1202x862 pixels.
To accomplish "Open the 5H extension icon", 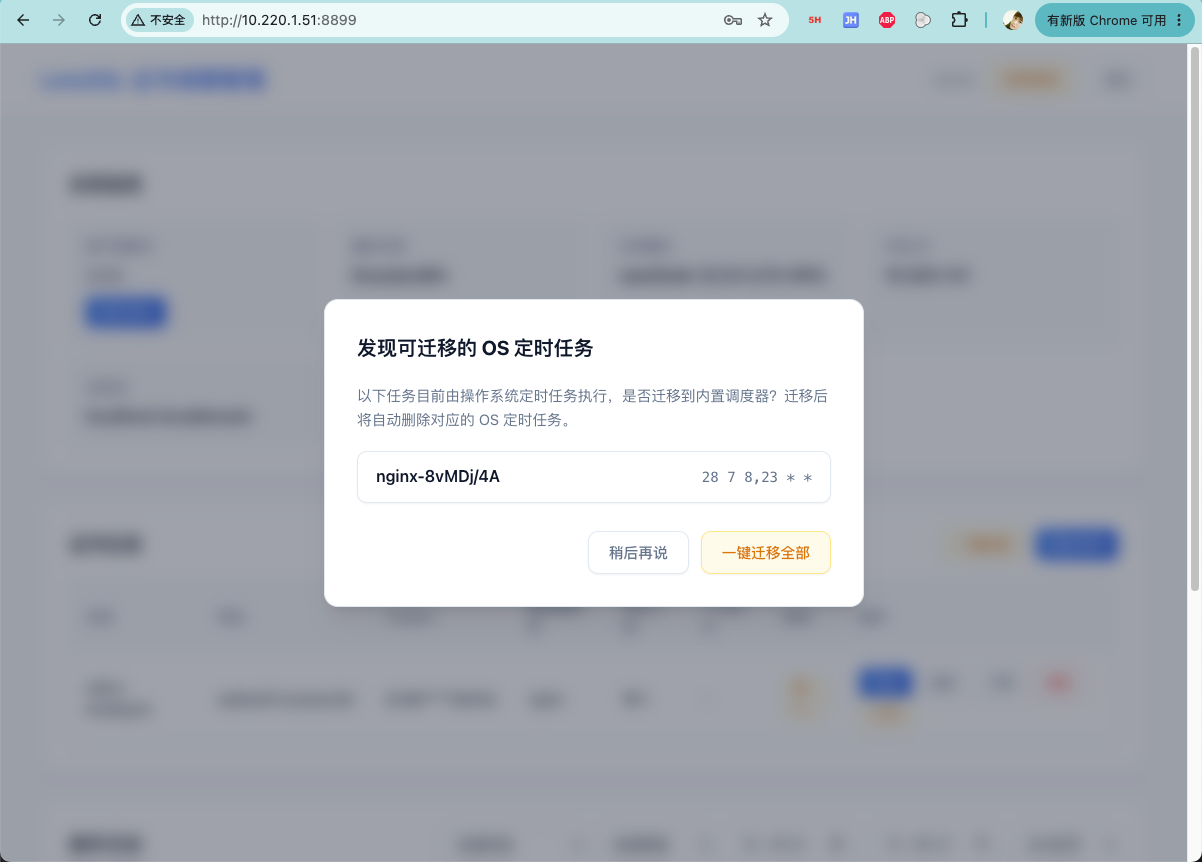I will [815, 20].
